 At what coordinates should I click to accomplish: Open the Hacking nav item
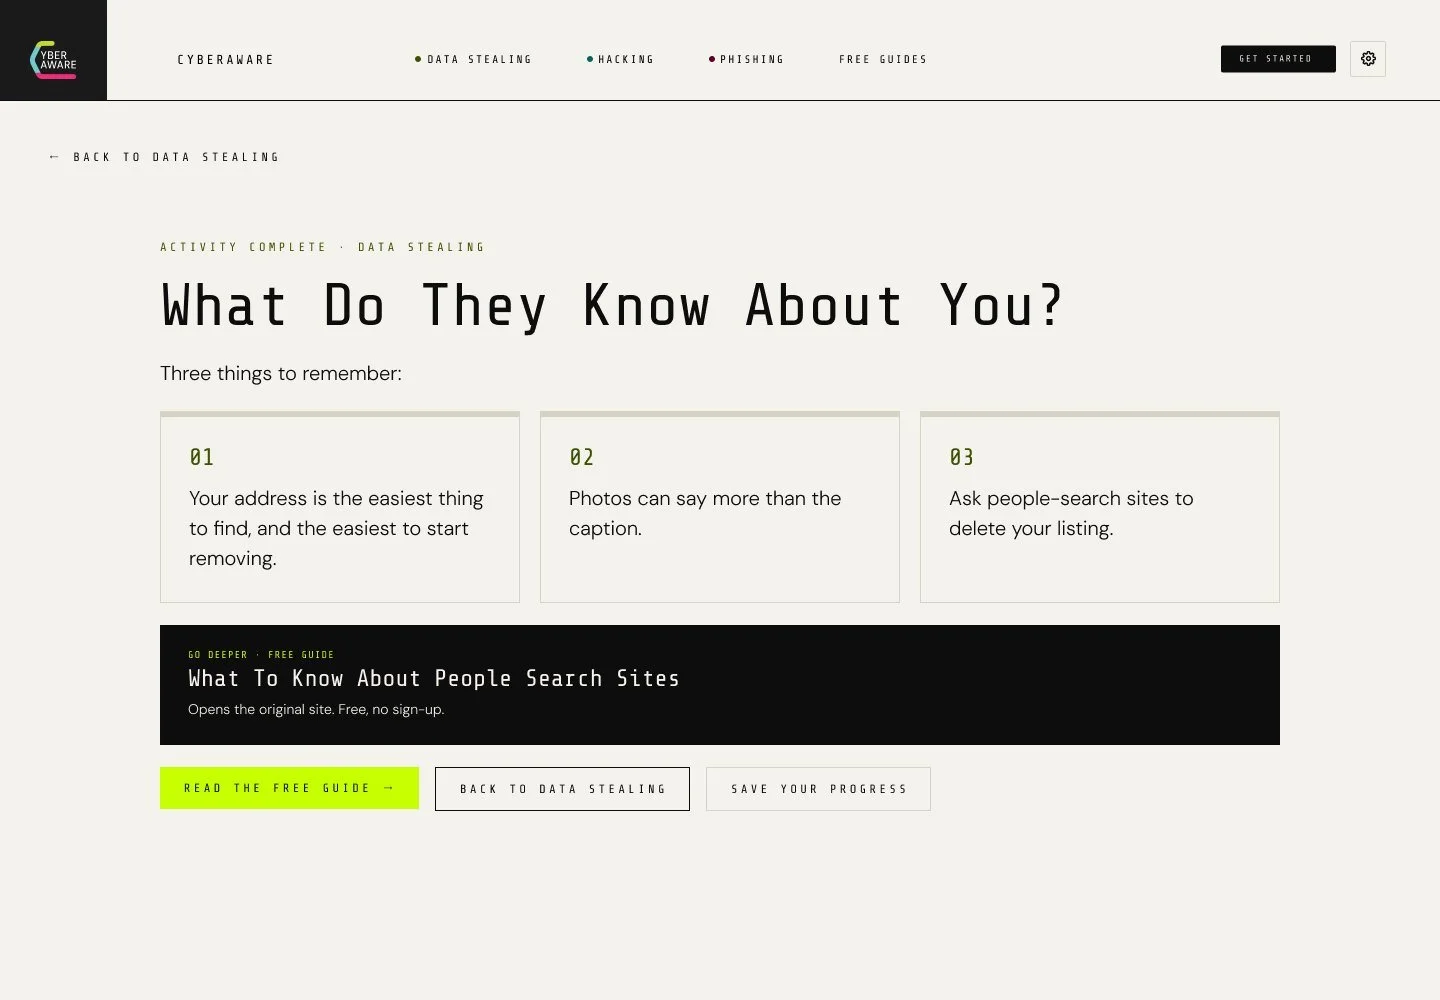(620, 60)
